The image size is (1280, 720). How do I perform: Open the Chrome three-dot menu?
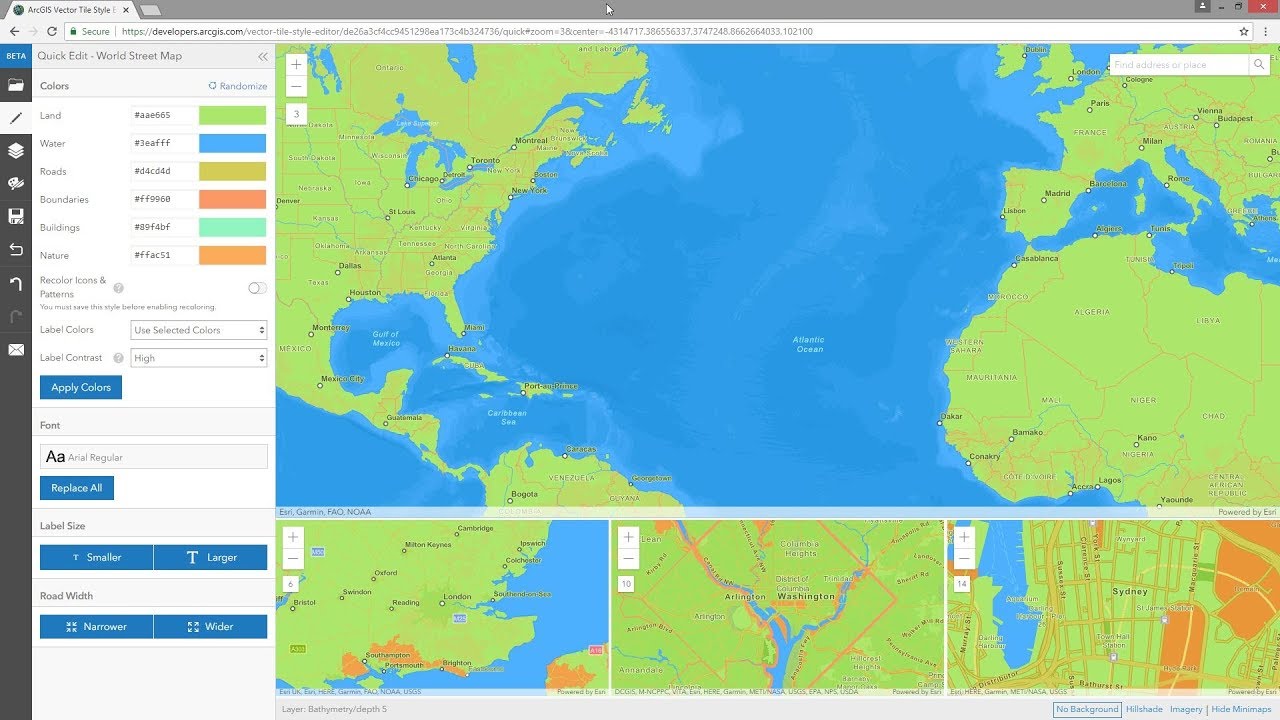(1267, 31)
